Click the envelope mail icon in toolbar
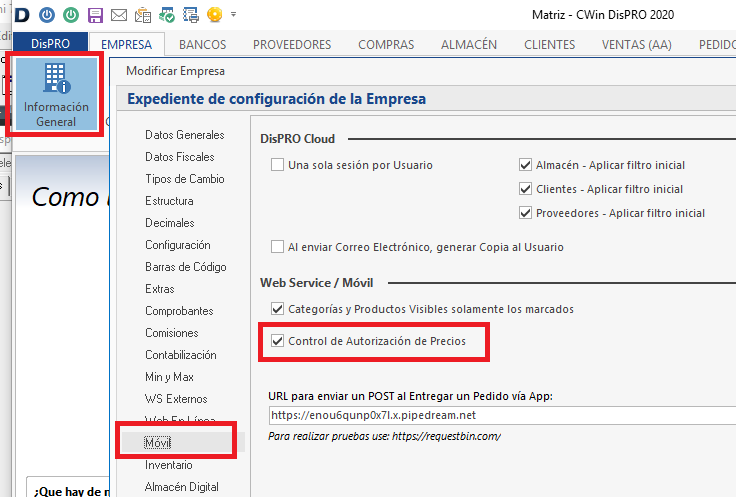This screenshot has width=736, height=497. (119, 15)
